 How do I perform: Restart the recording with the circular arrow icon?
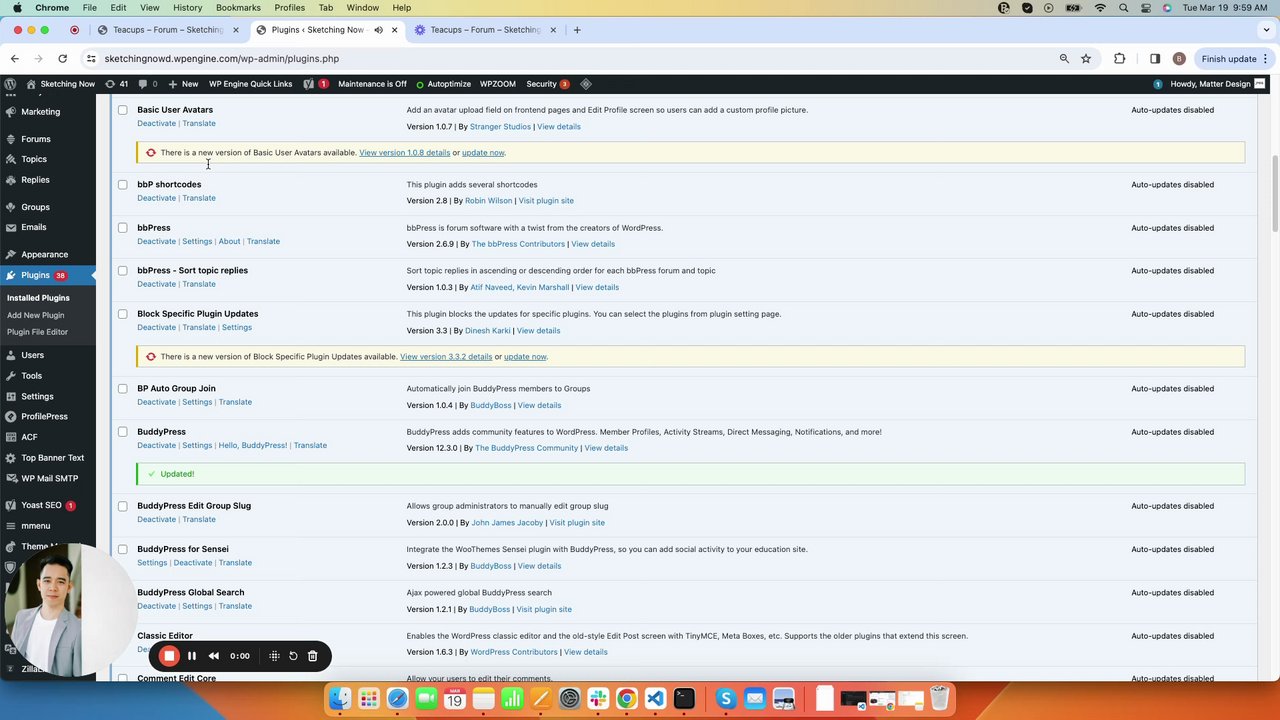pos(293,656)
